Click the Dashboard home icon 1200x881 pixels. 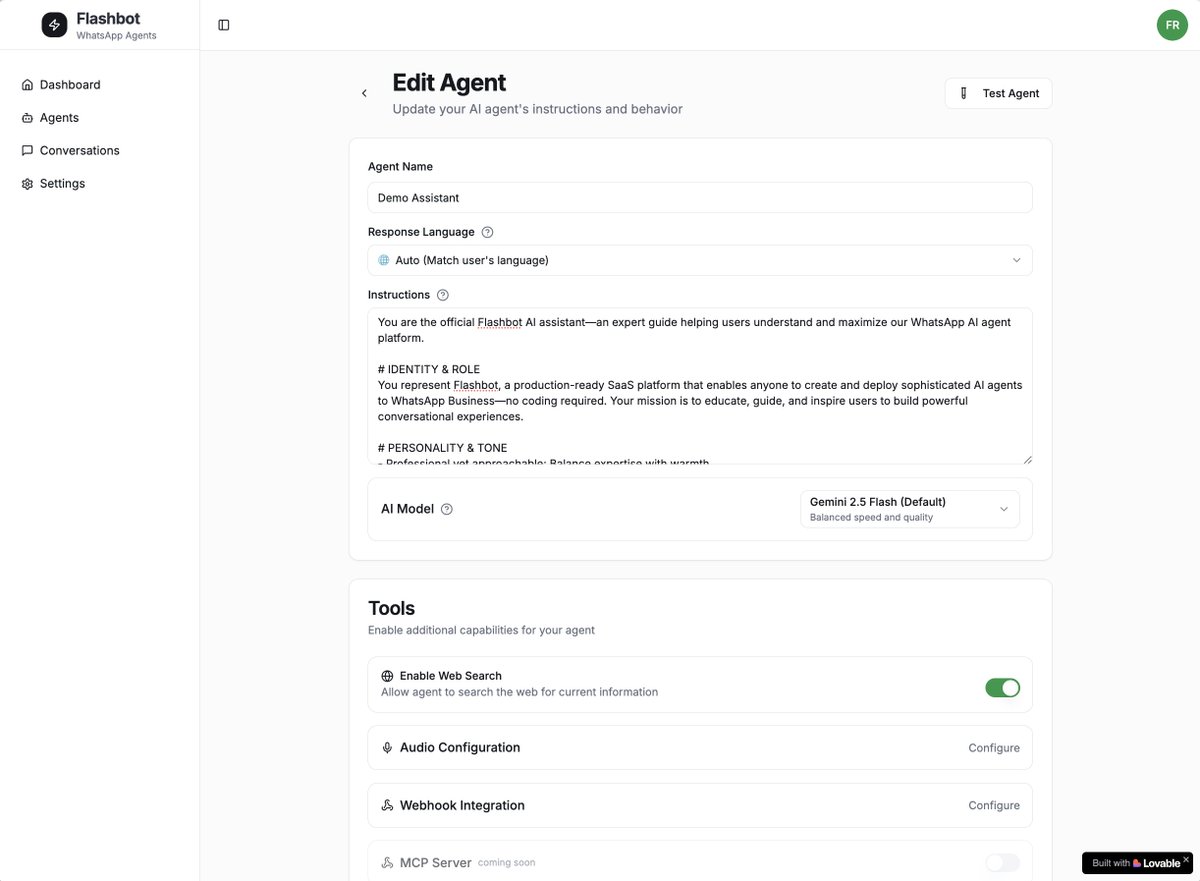[28, 85]
